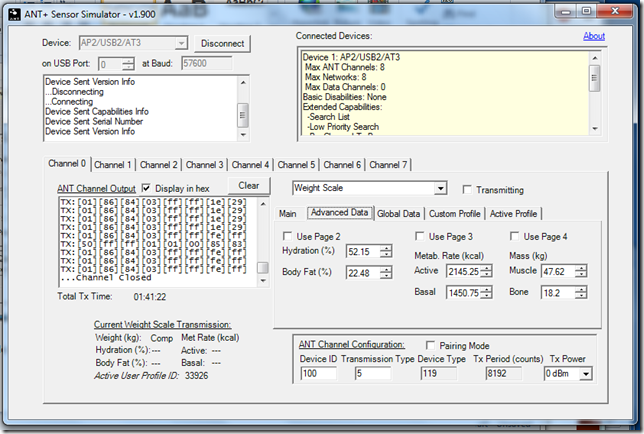Click the Device ID input field
This screenshot has height=434, width=644.
pyautogui.click(x=316, y=373)
